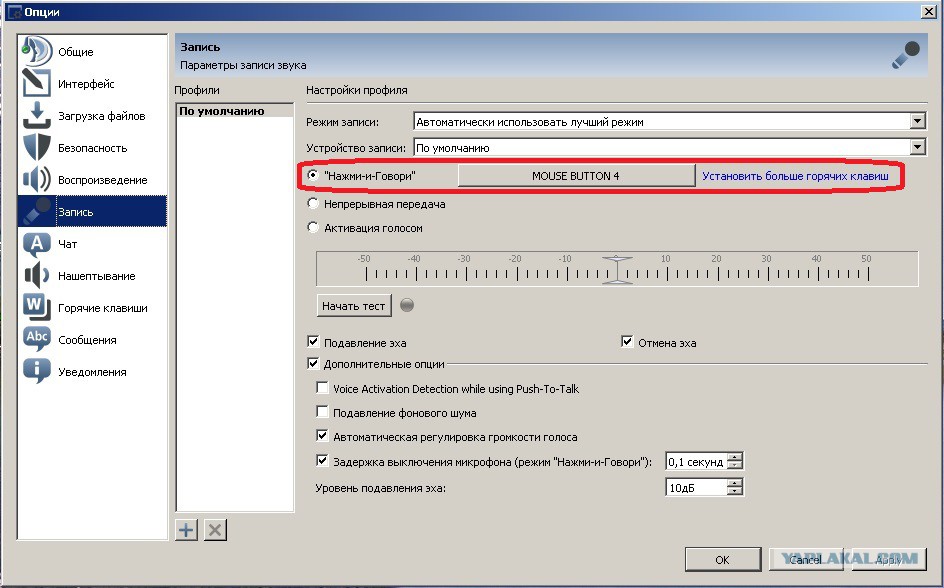Click the plus icon to add profile

[x=187, y=530]
